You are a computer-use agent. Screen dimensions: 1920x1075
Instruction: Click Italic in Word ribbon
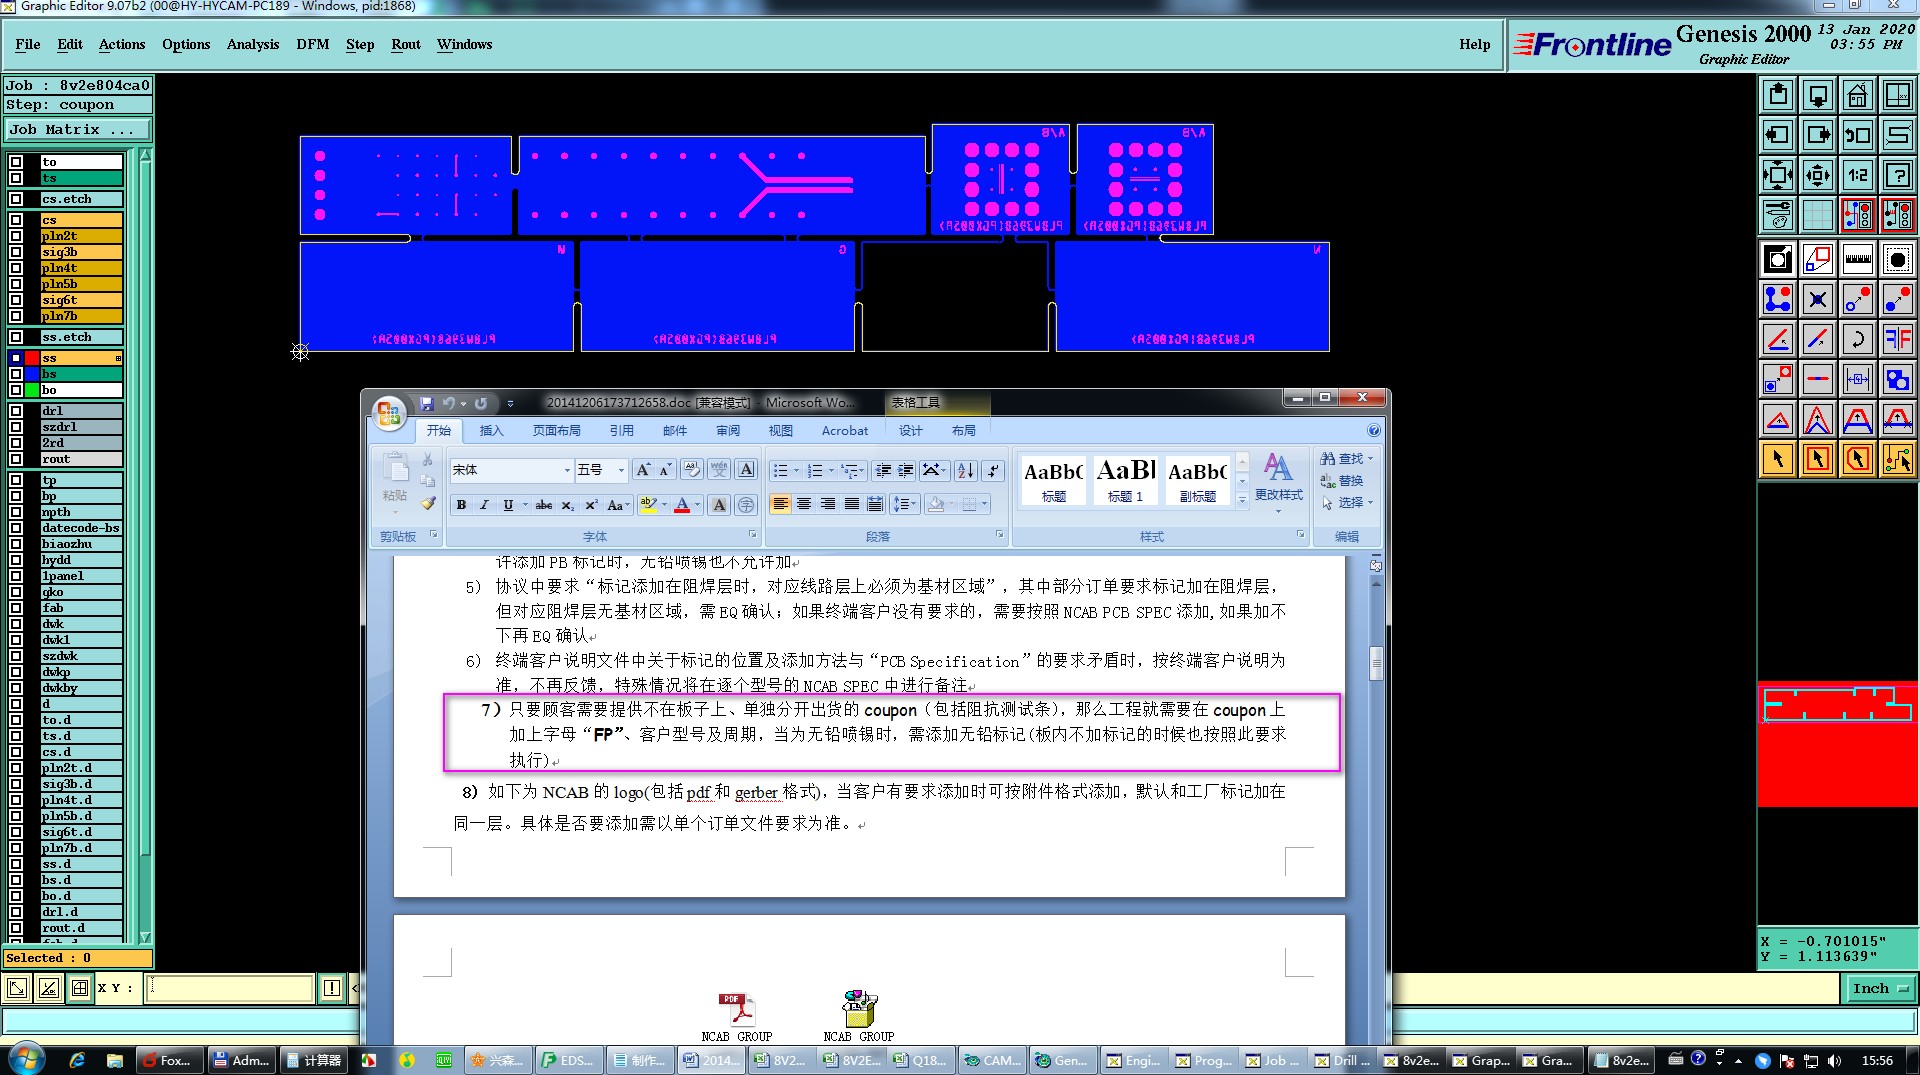[x=484, y=505]
